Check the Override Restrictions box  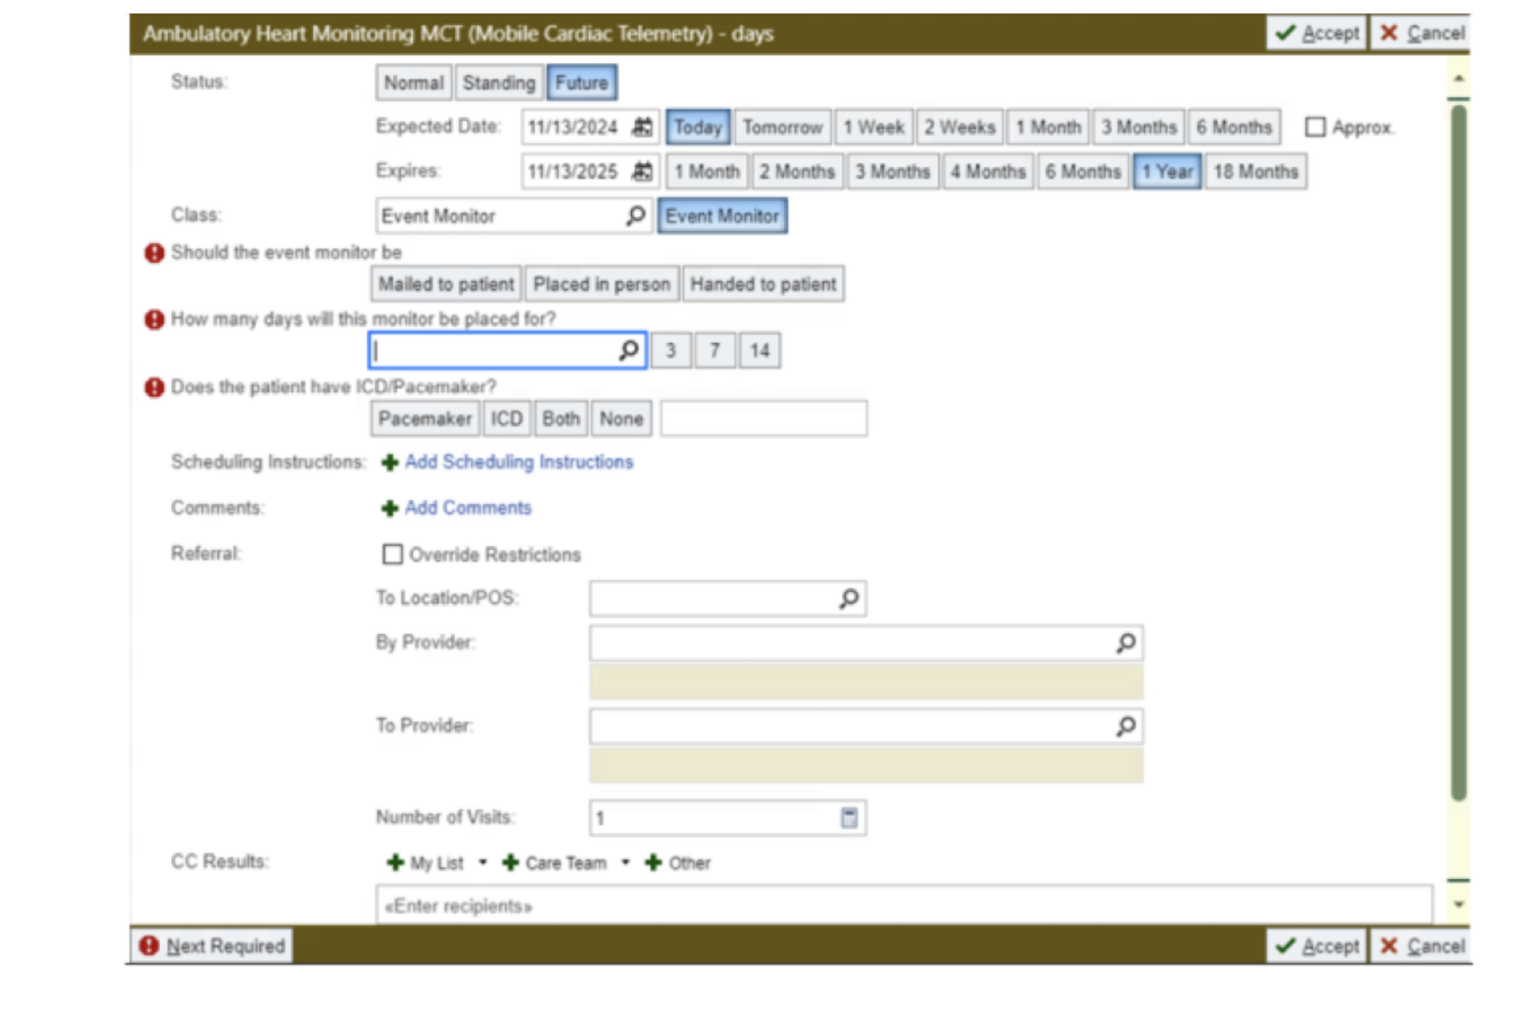click(x=393, y=554)
